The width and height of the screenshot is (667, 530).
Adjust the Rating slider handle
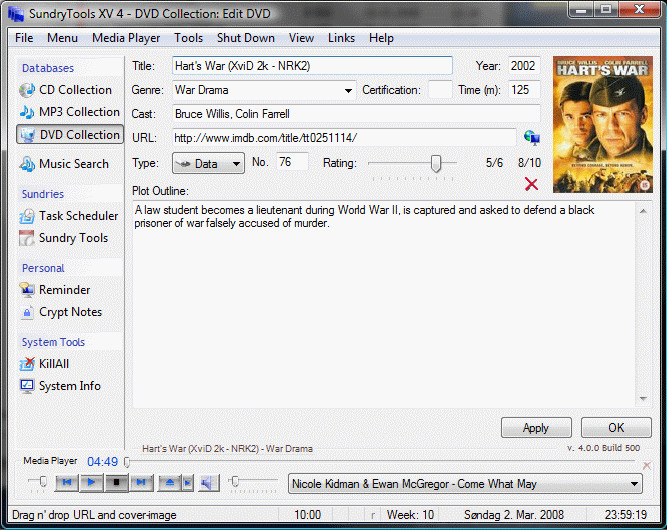tap(436, 163)
